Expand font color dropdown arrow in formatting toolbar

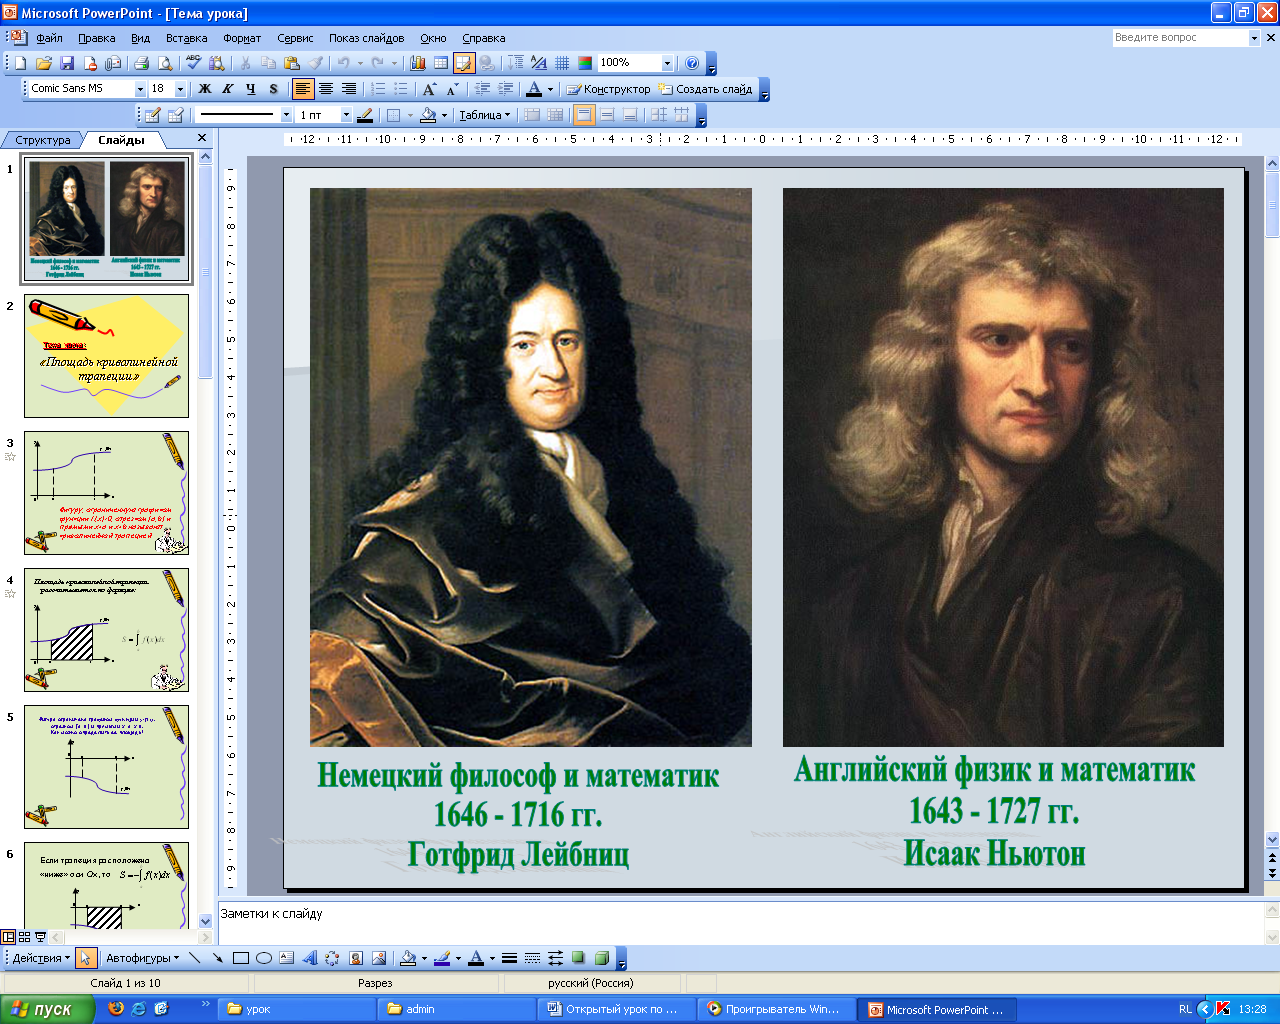[550, 89]
